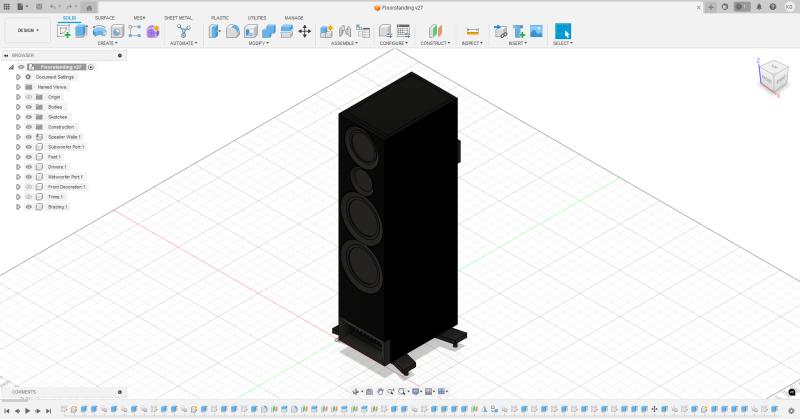
Task: Click the Select tool icon
Action: (563, 31)
